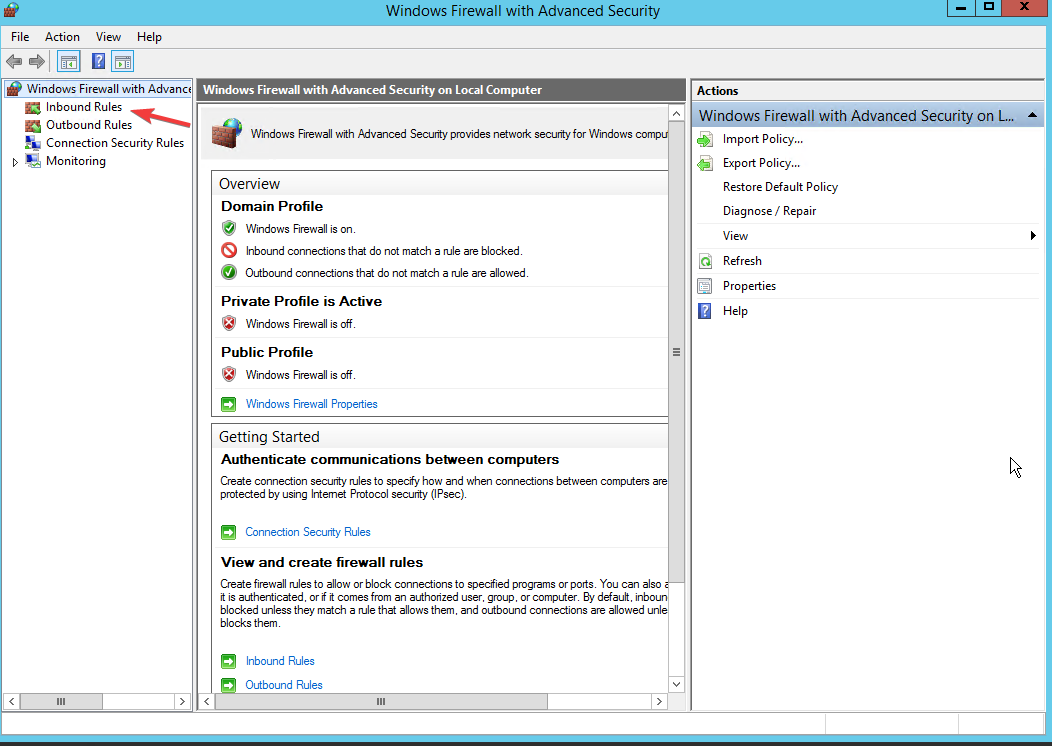Viewport: 1052px width, 746px height.
Task: Toggle Show/Hide Action Pane toolbar icon
Action: coord(123,62)
